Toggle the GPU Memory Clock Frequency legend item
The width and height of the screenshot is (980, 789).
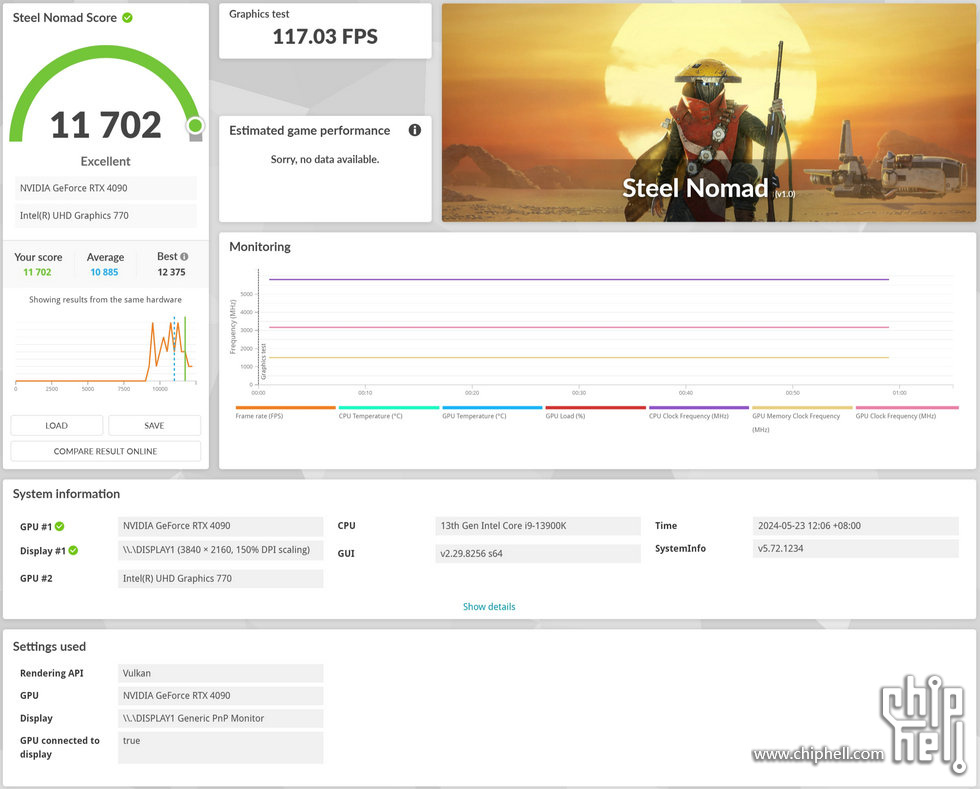click(x=802, y=419)
